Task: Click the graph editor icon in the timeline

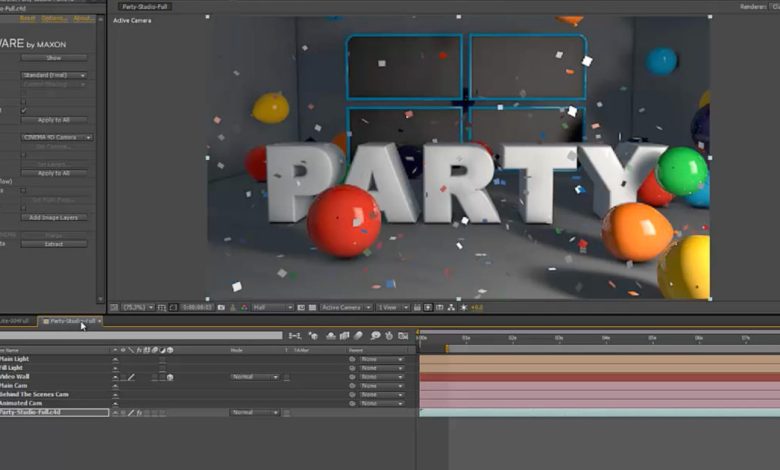Action: pos(403,336)
